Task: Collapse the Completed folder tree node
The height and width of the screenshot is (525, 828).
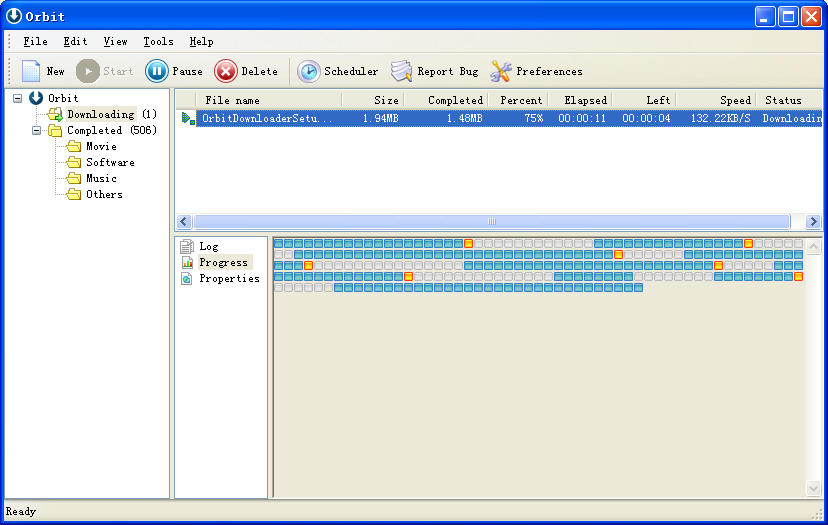Action: [37, 130]
